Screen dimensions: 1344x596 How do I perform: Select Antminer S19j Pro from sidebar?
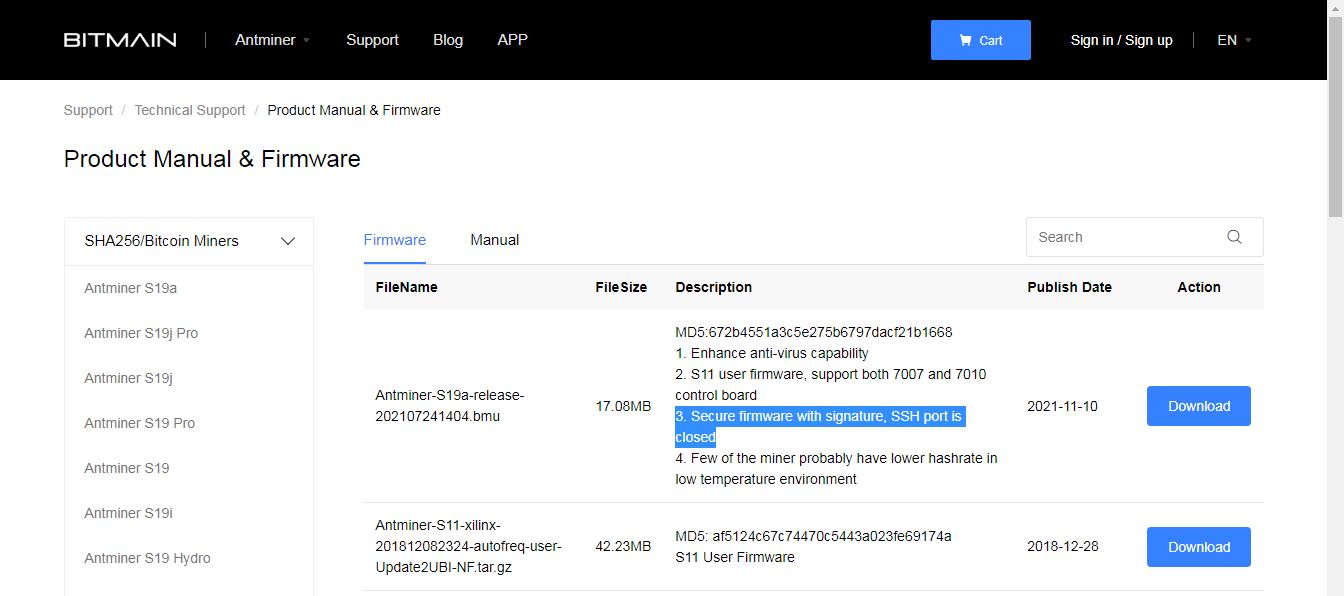139,333
